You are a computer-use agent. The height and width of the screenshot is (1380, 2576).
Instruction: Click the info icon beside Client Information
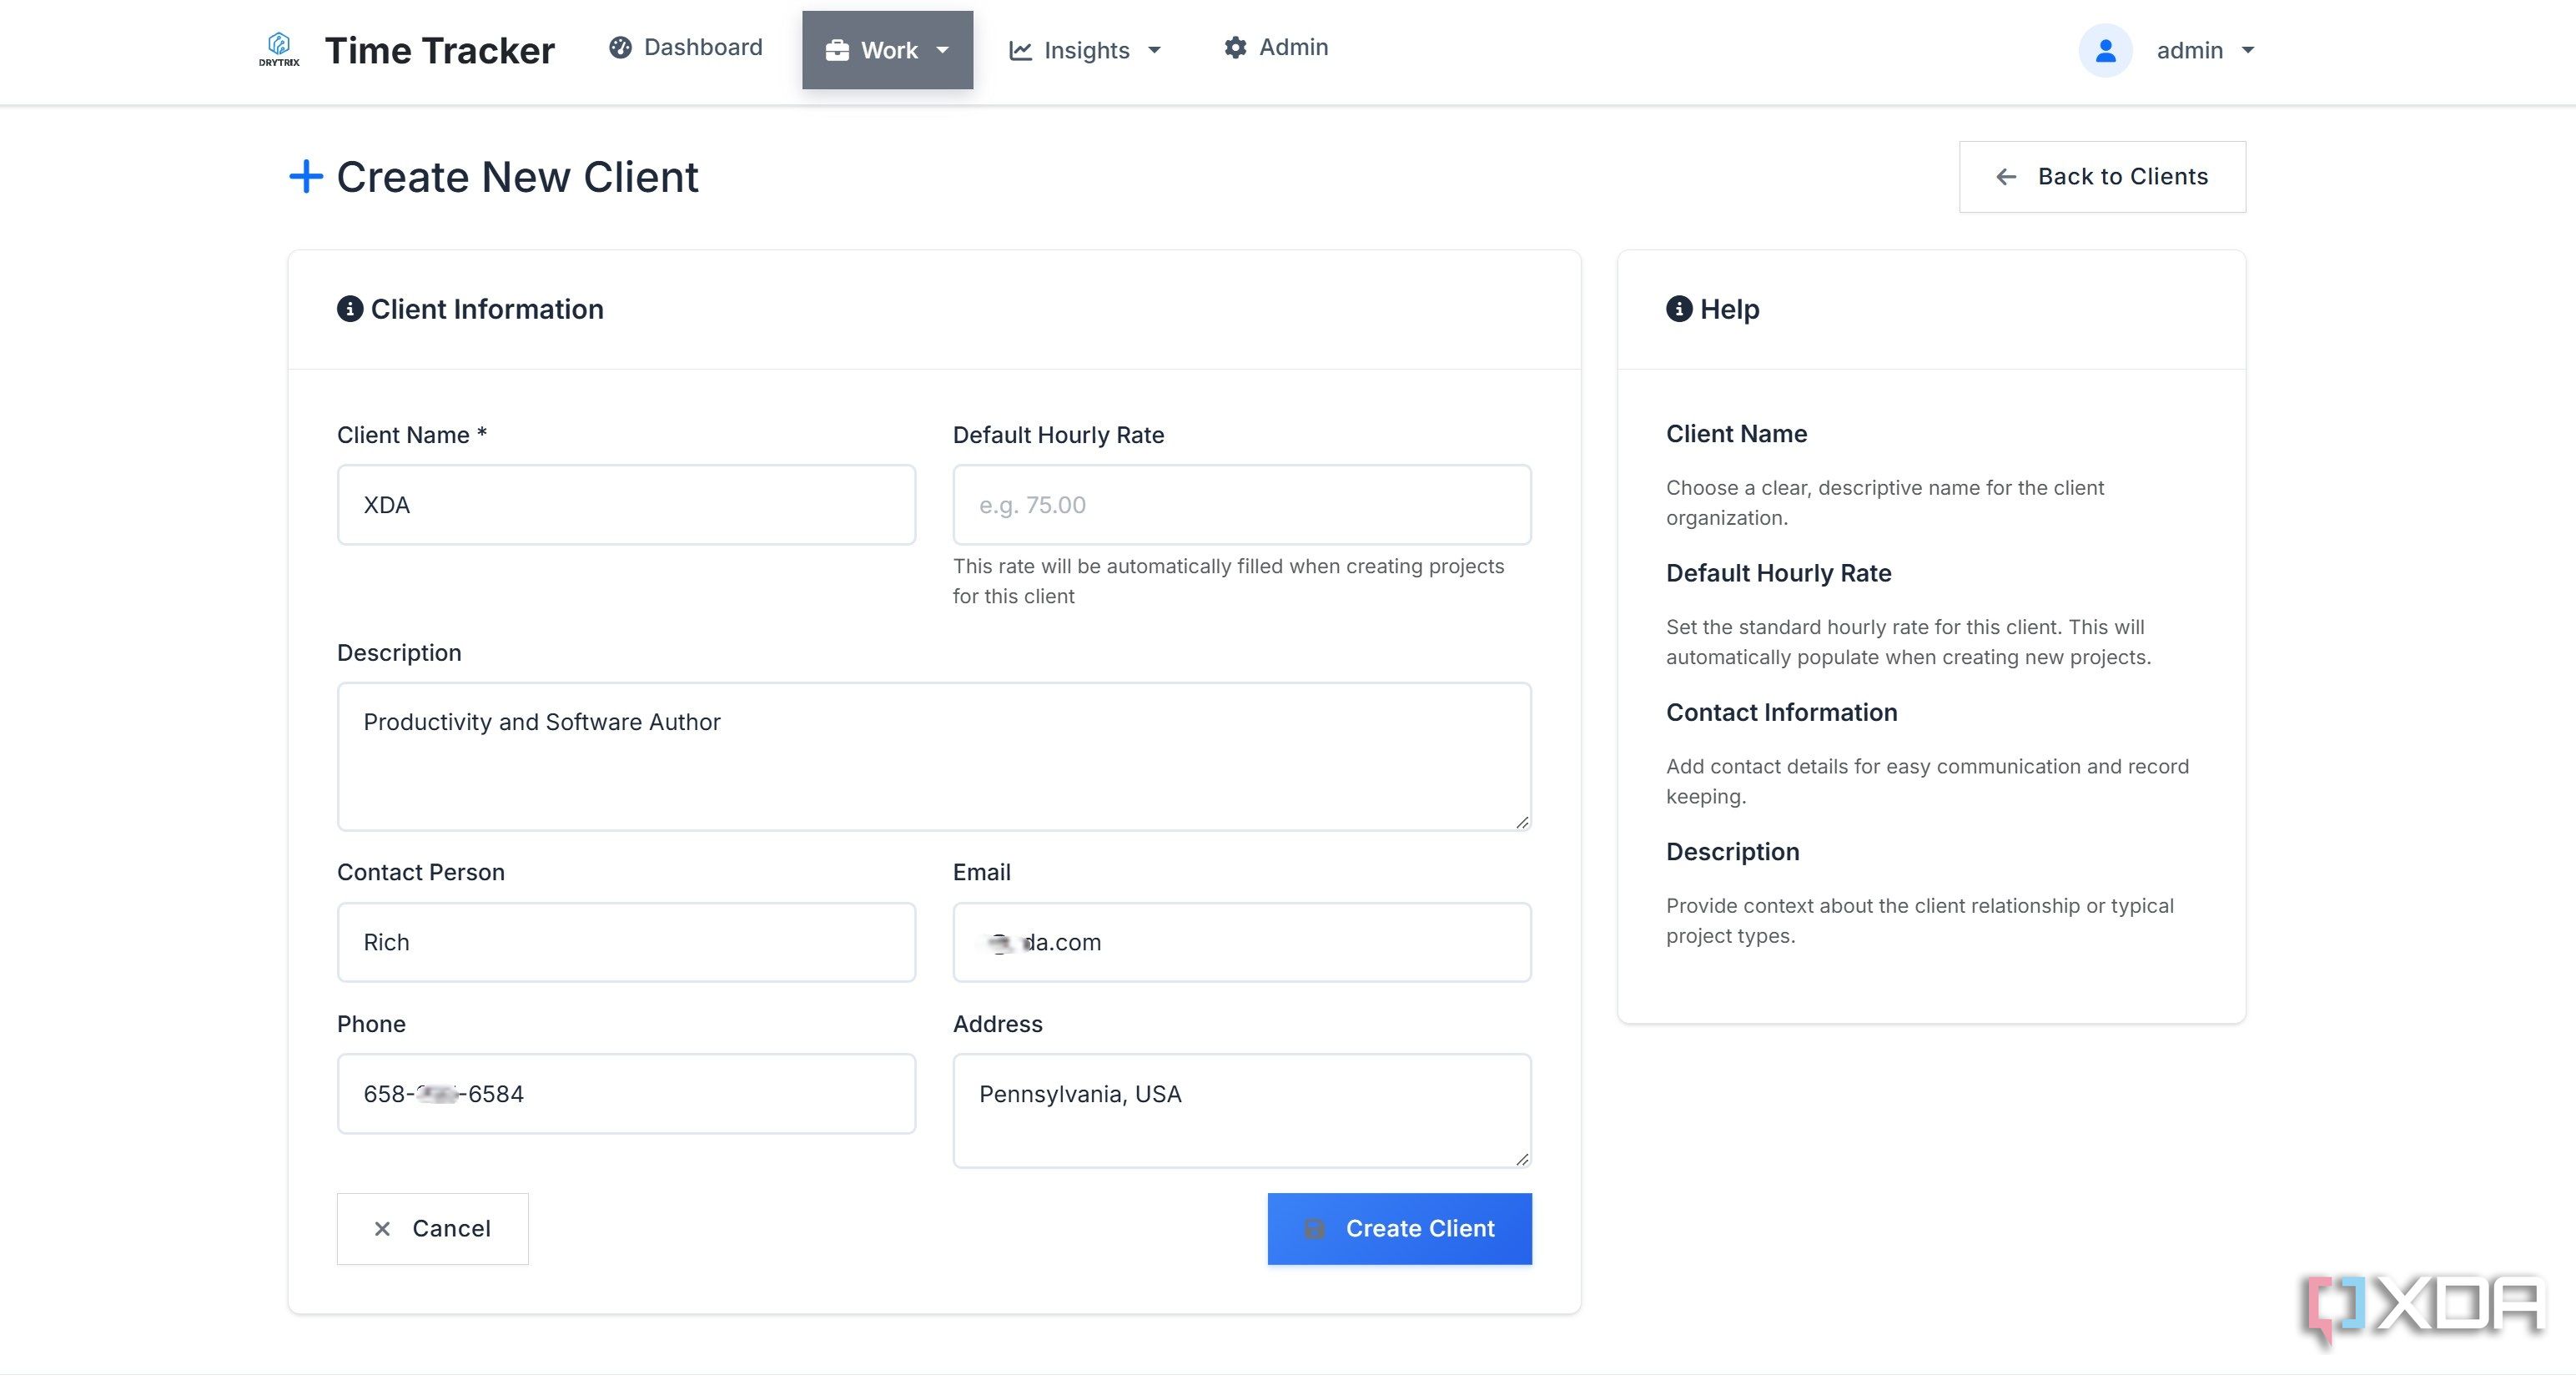click(349, 309)
